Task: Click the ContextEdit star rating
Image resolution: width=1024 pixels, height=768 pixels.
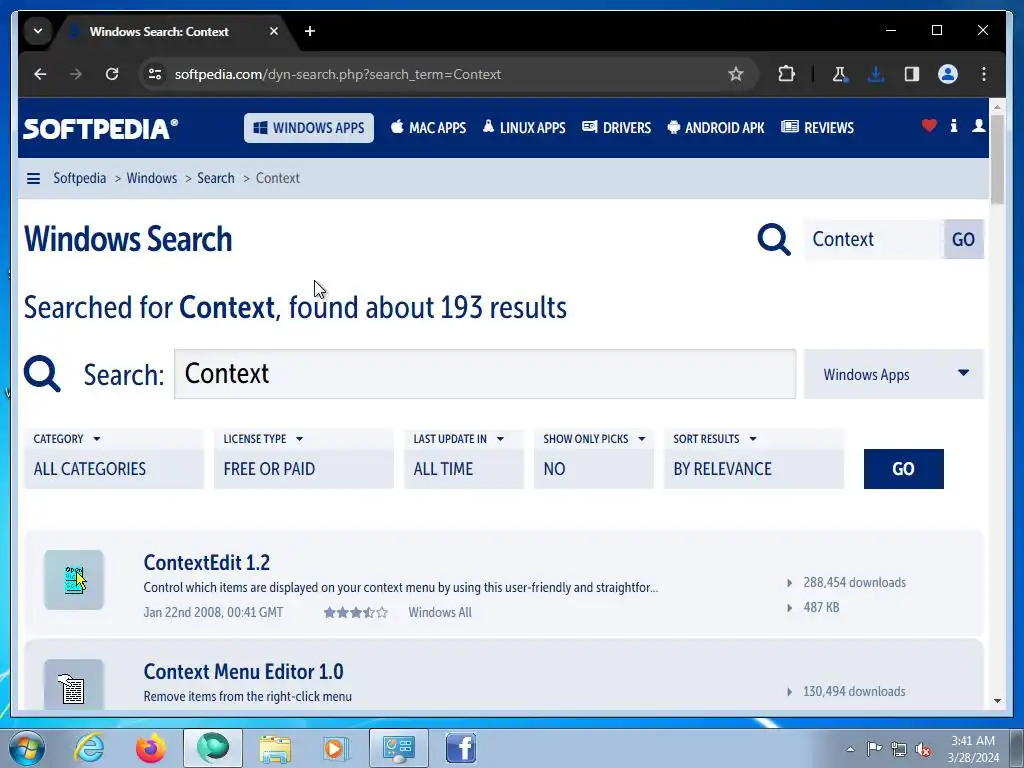Action: click(x=356, y=613)
